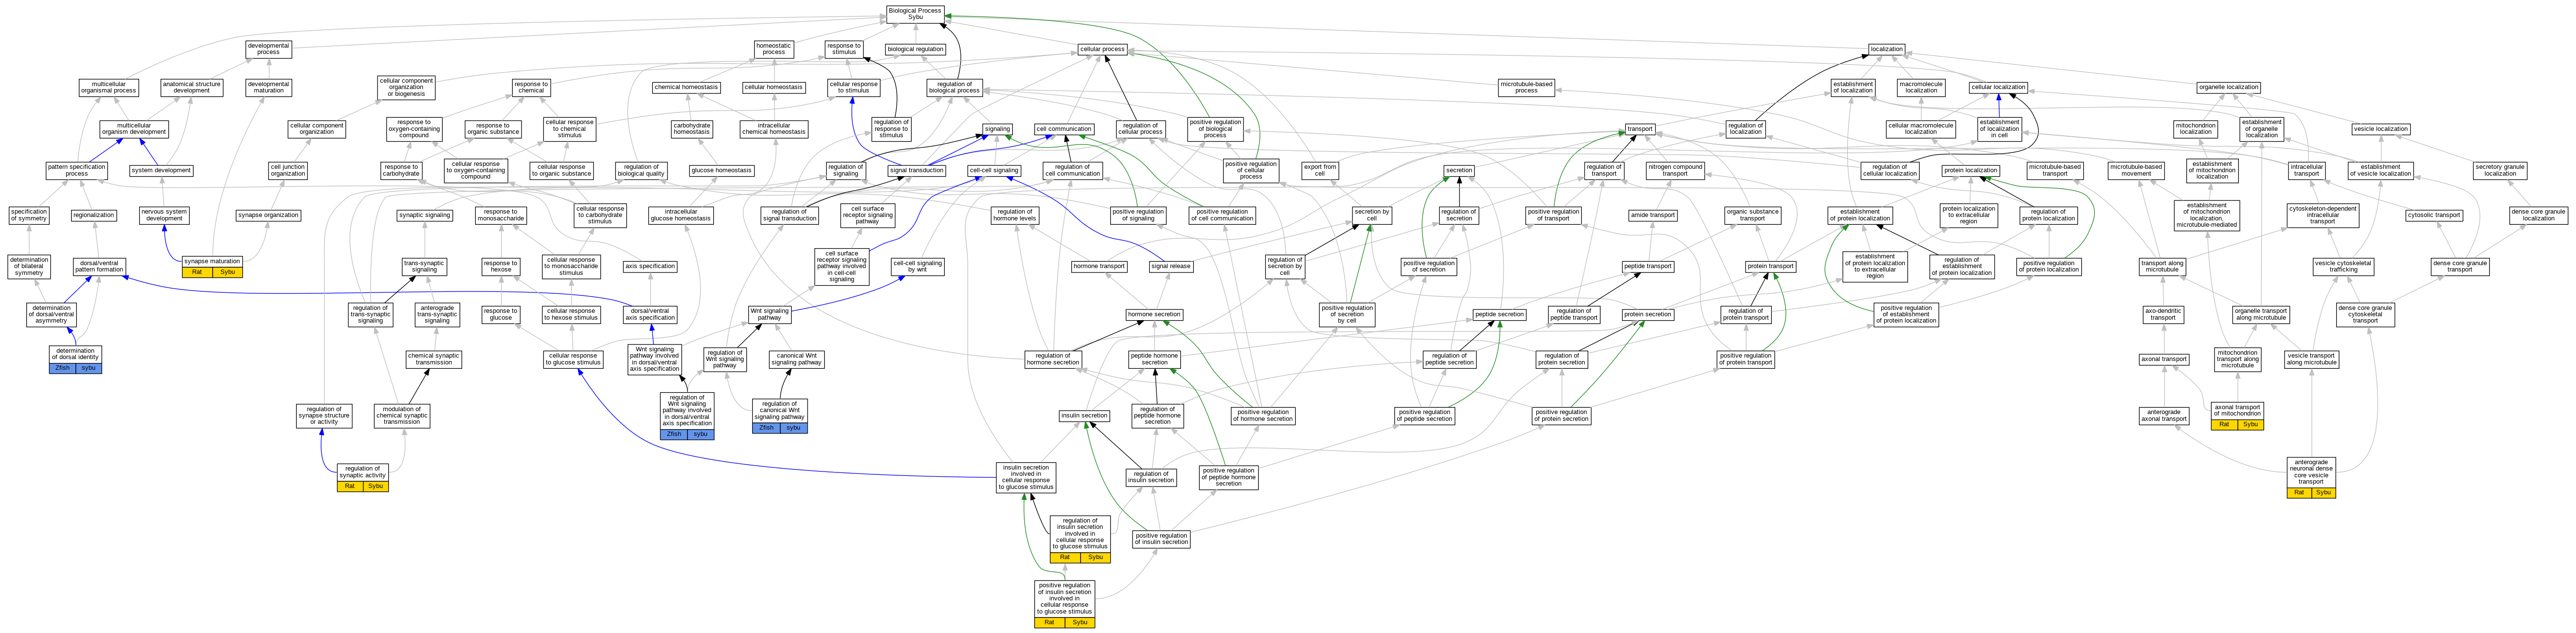Click the 'specification of symmetry' node

point(29,215)
